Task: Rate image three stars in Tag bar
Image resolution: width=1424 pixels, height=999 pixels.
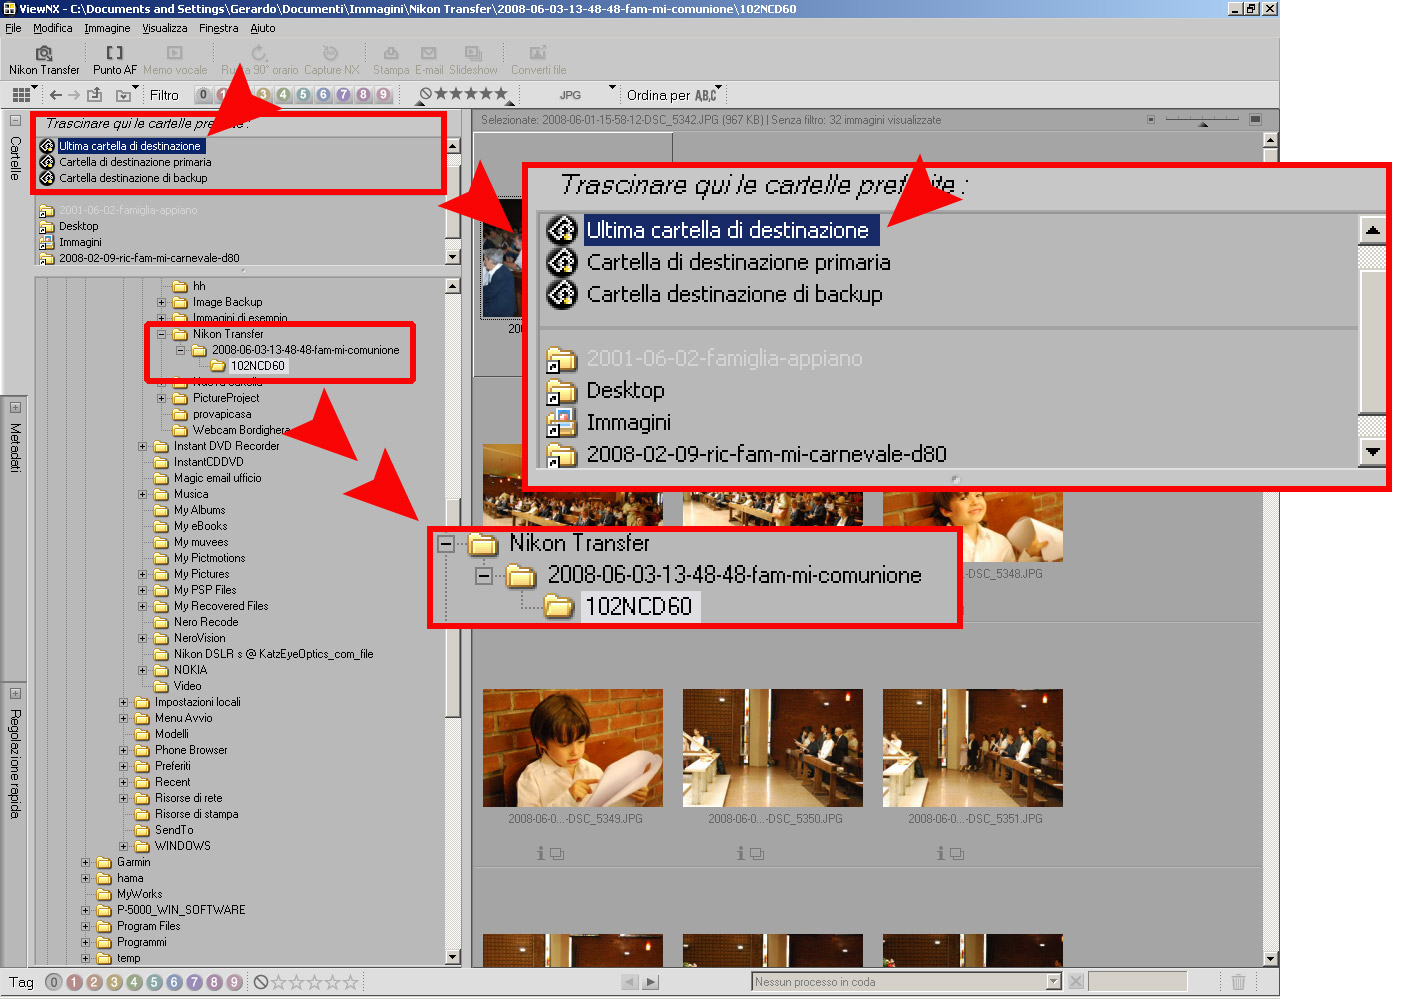Action: [315, 982]
